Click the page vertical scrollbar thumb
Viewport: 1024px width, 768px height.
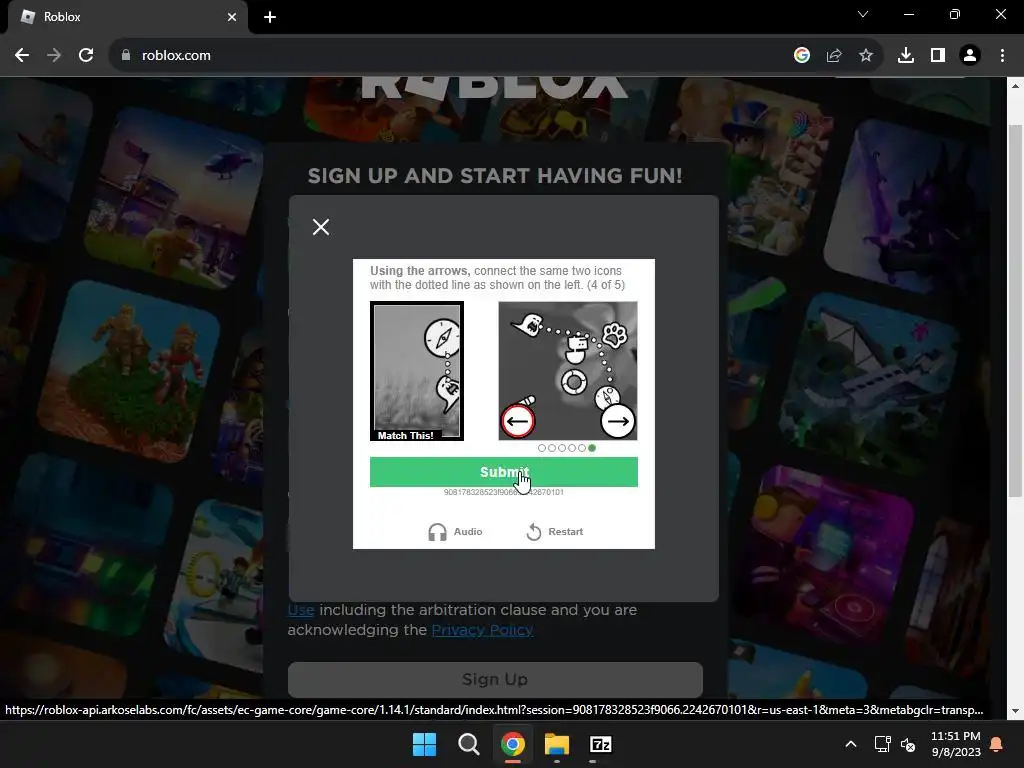coord(1015,310)
